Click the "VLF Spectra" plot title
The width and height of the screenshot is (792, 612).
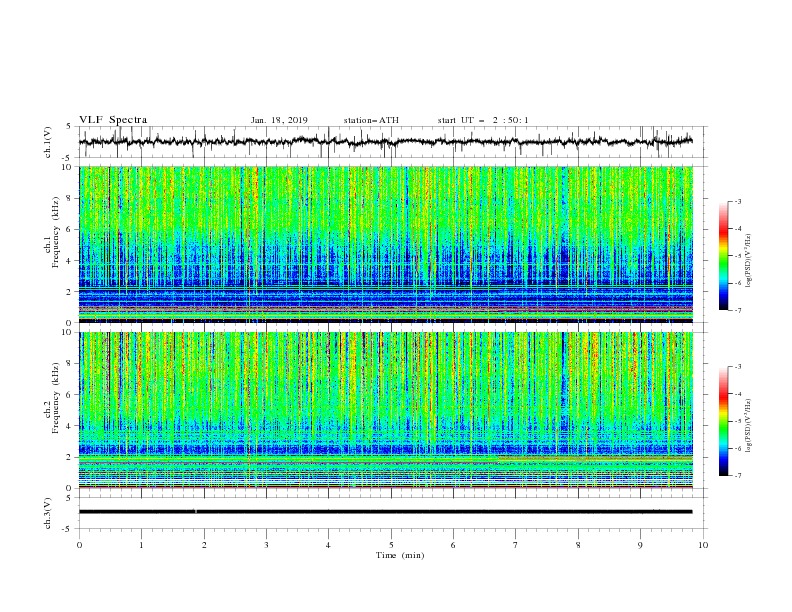pyautogui.click(x=113, y=120)
